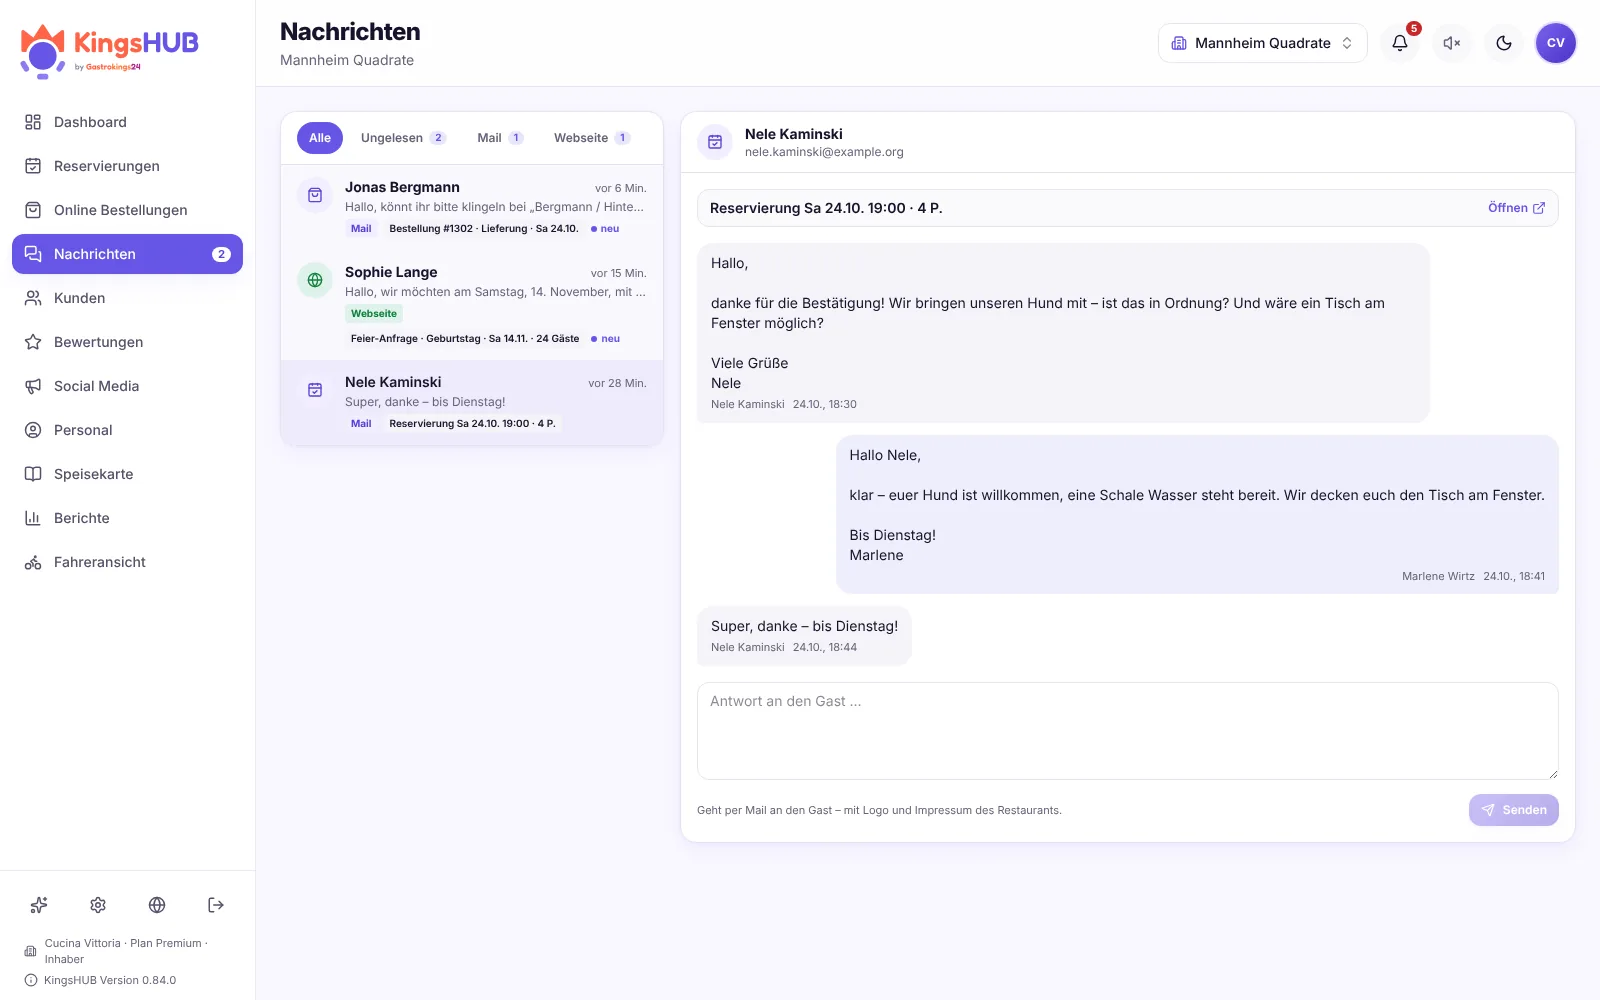Open the Mannheim Quadrate location selector
Screen dimensions: 1600x1000
coord(1262,43)
